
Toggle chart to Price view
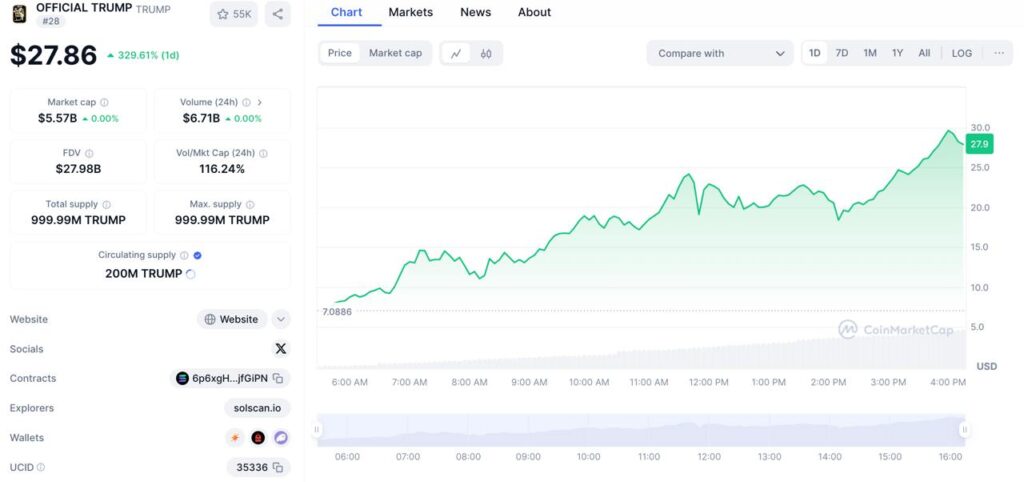point(340,53)
